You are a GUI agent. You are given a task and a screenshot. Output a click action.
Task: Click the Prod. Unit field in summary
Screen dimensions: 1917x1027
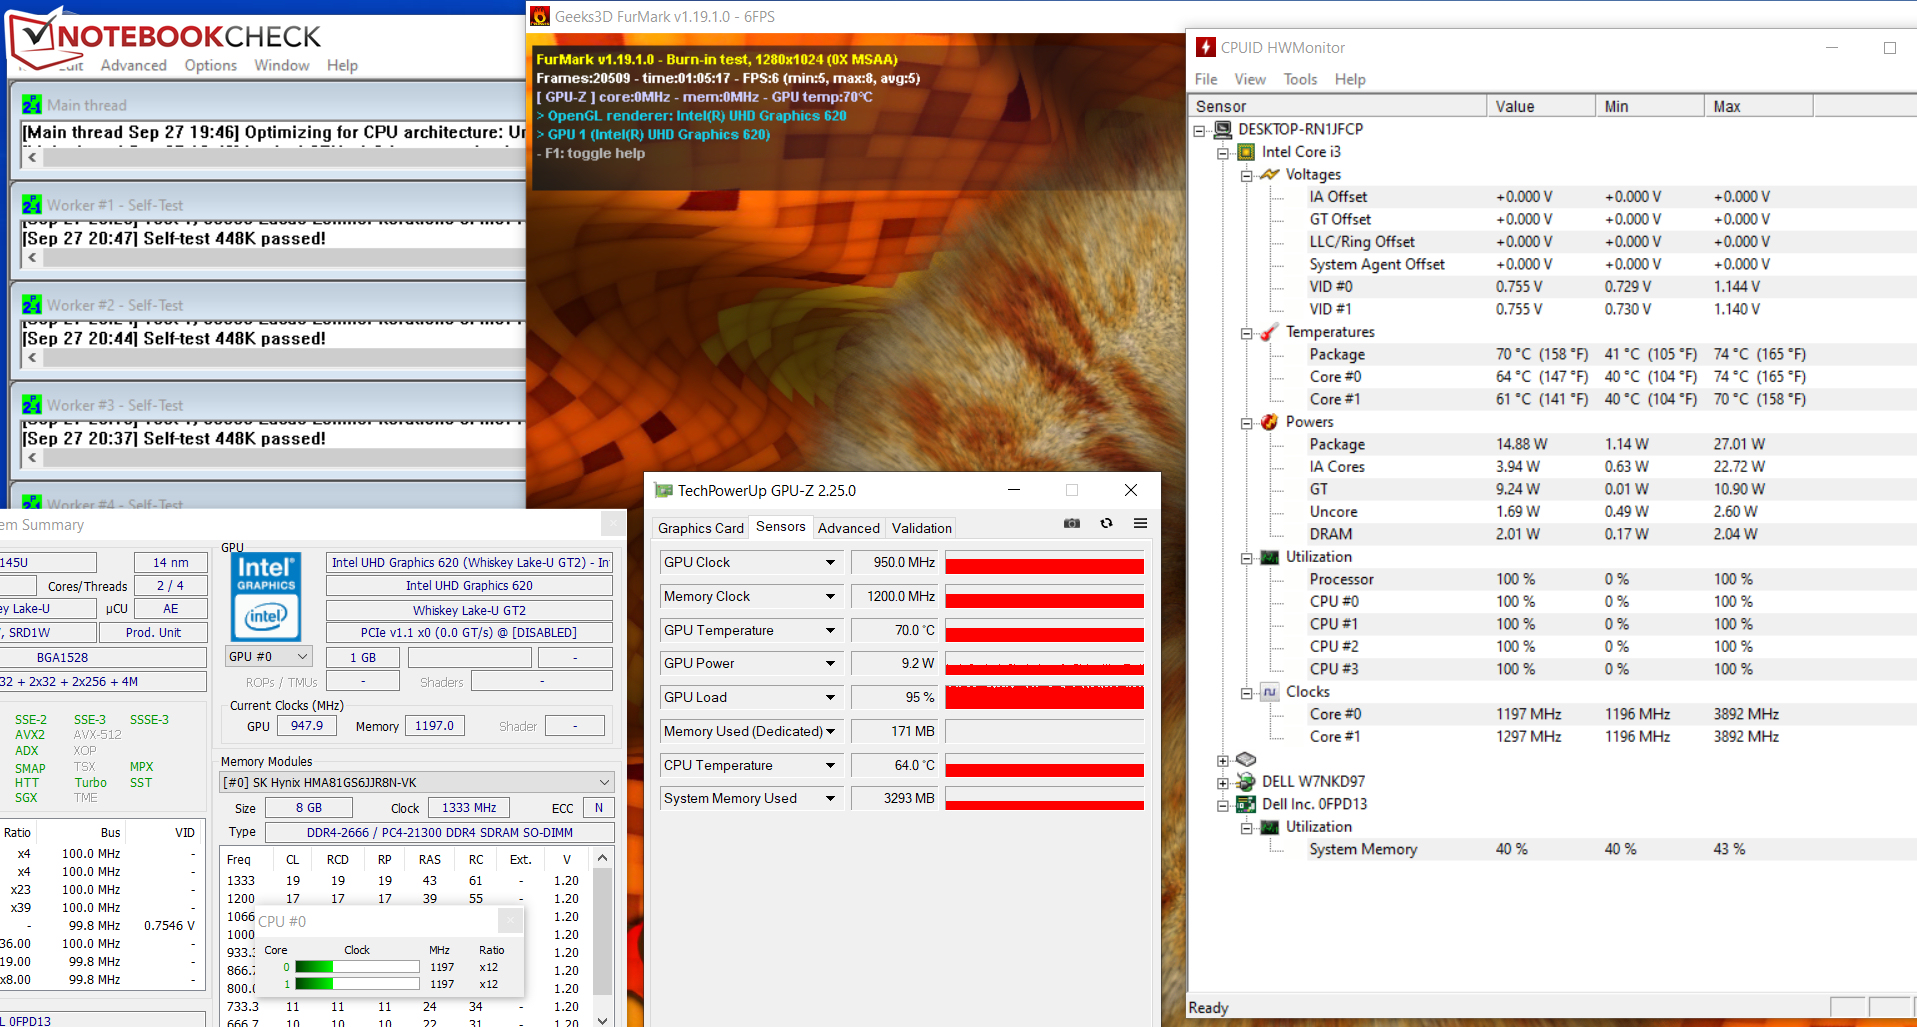pos(154,632)
